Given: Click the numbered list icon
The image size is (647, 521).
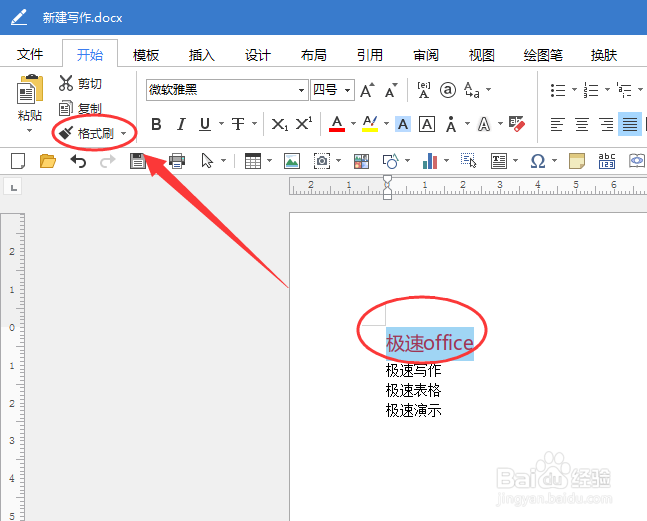Looking at the screenshot, I should pos(591,90).
